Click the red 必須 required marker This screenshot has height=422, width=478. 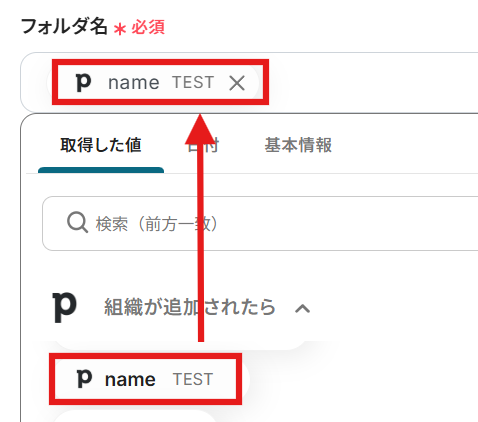[x=148, y=27]
